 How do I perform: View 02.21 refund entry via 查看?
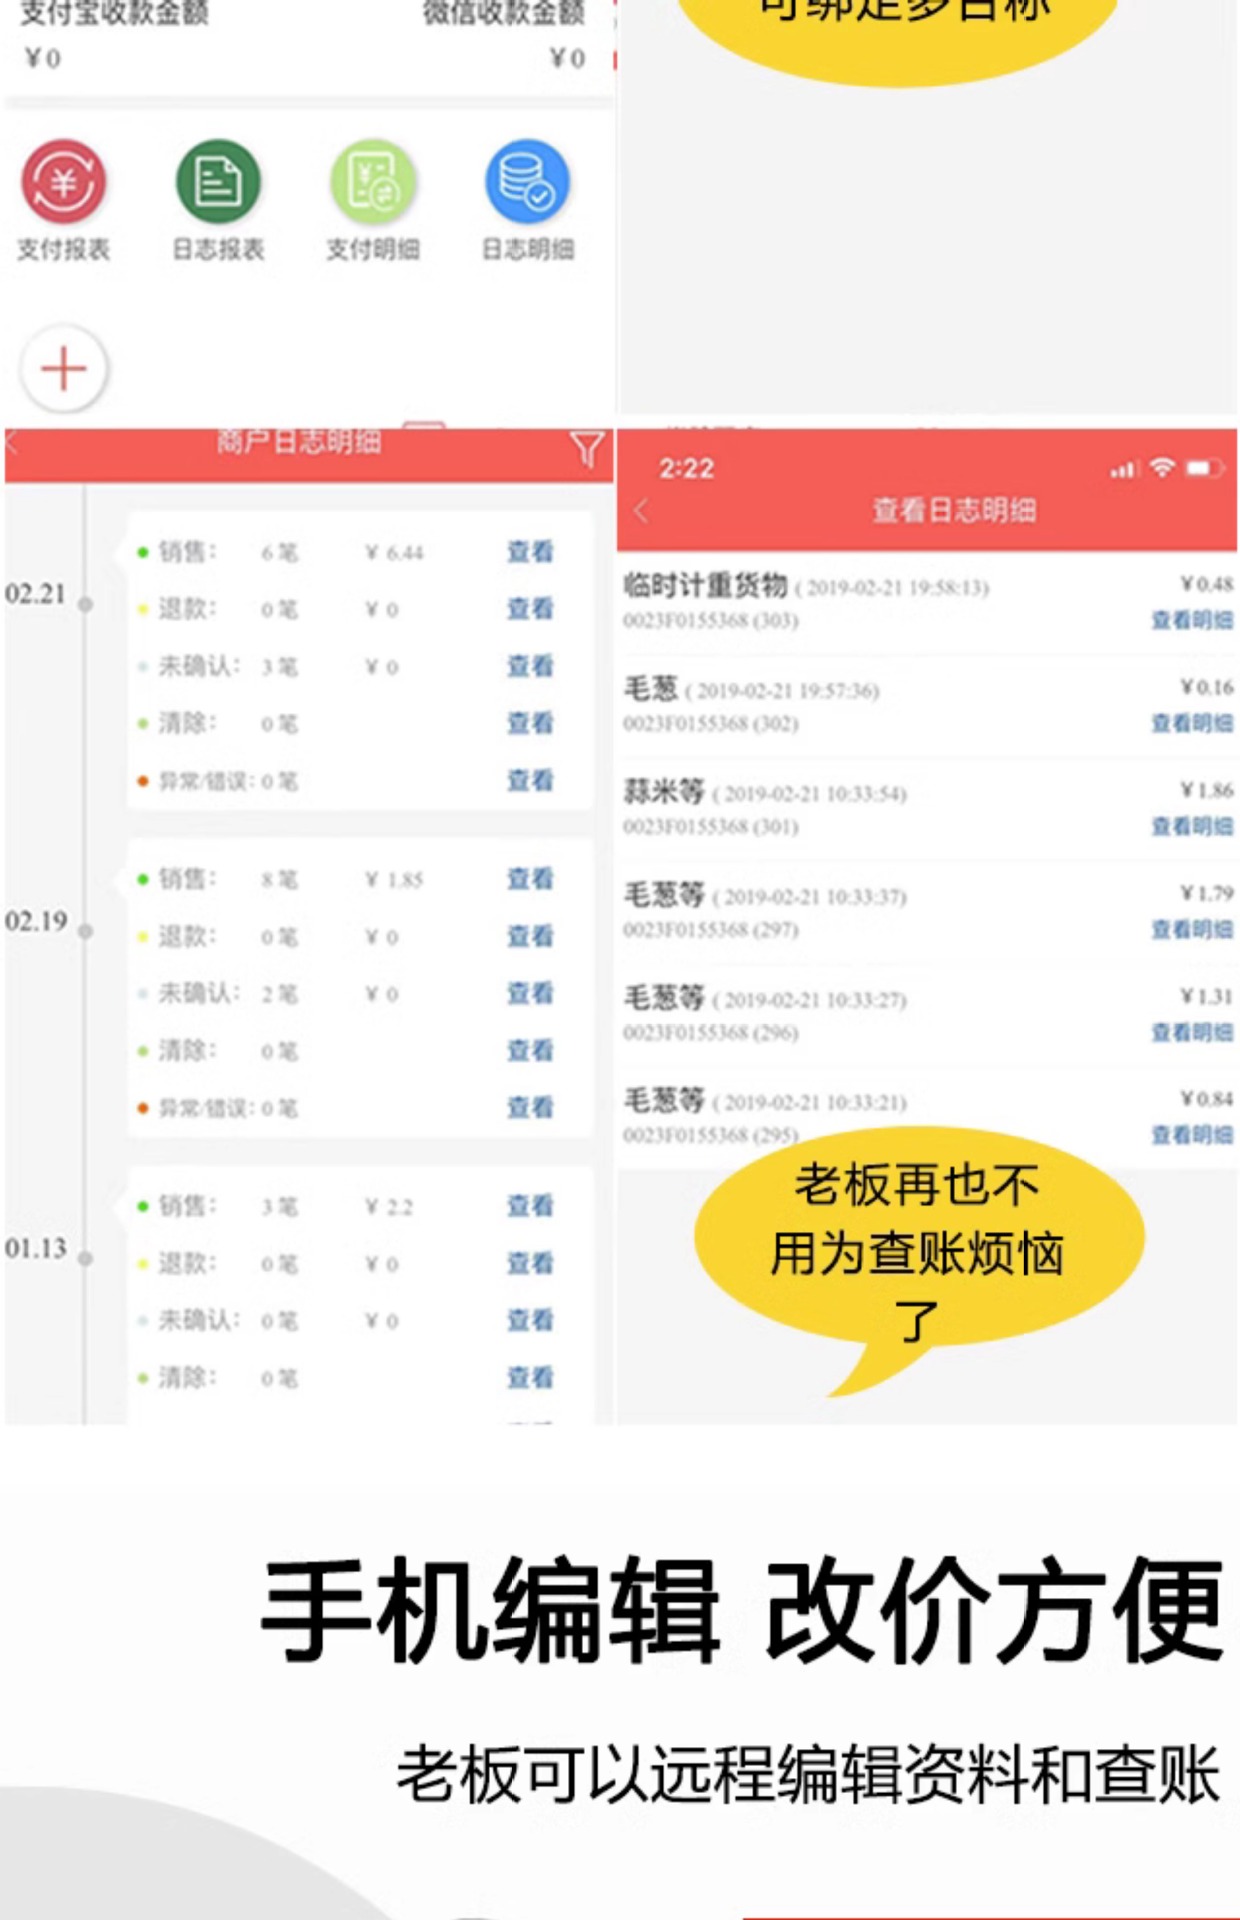(x=530, y=609)
